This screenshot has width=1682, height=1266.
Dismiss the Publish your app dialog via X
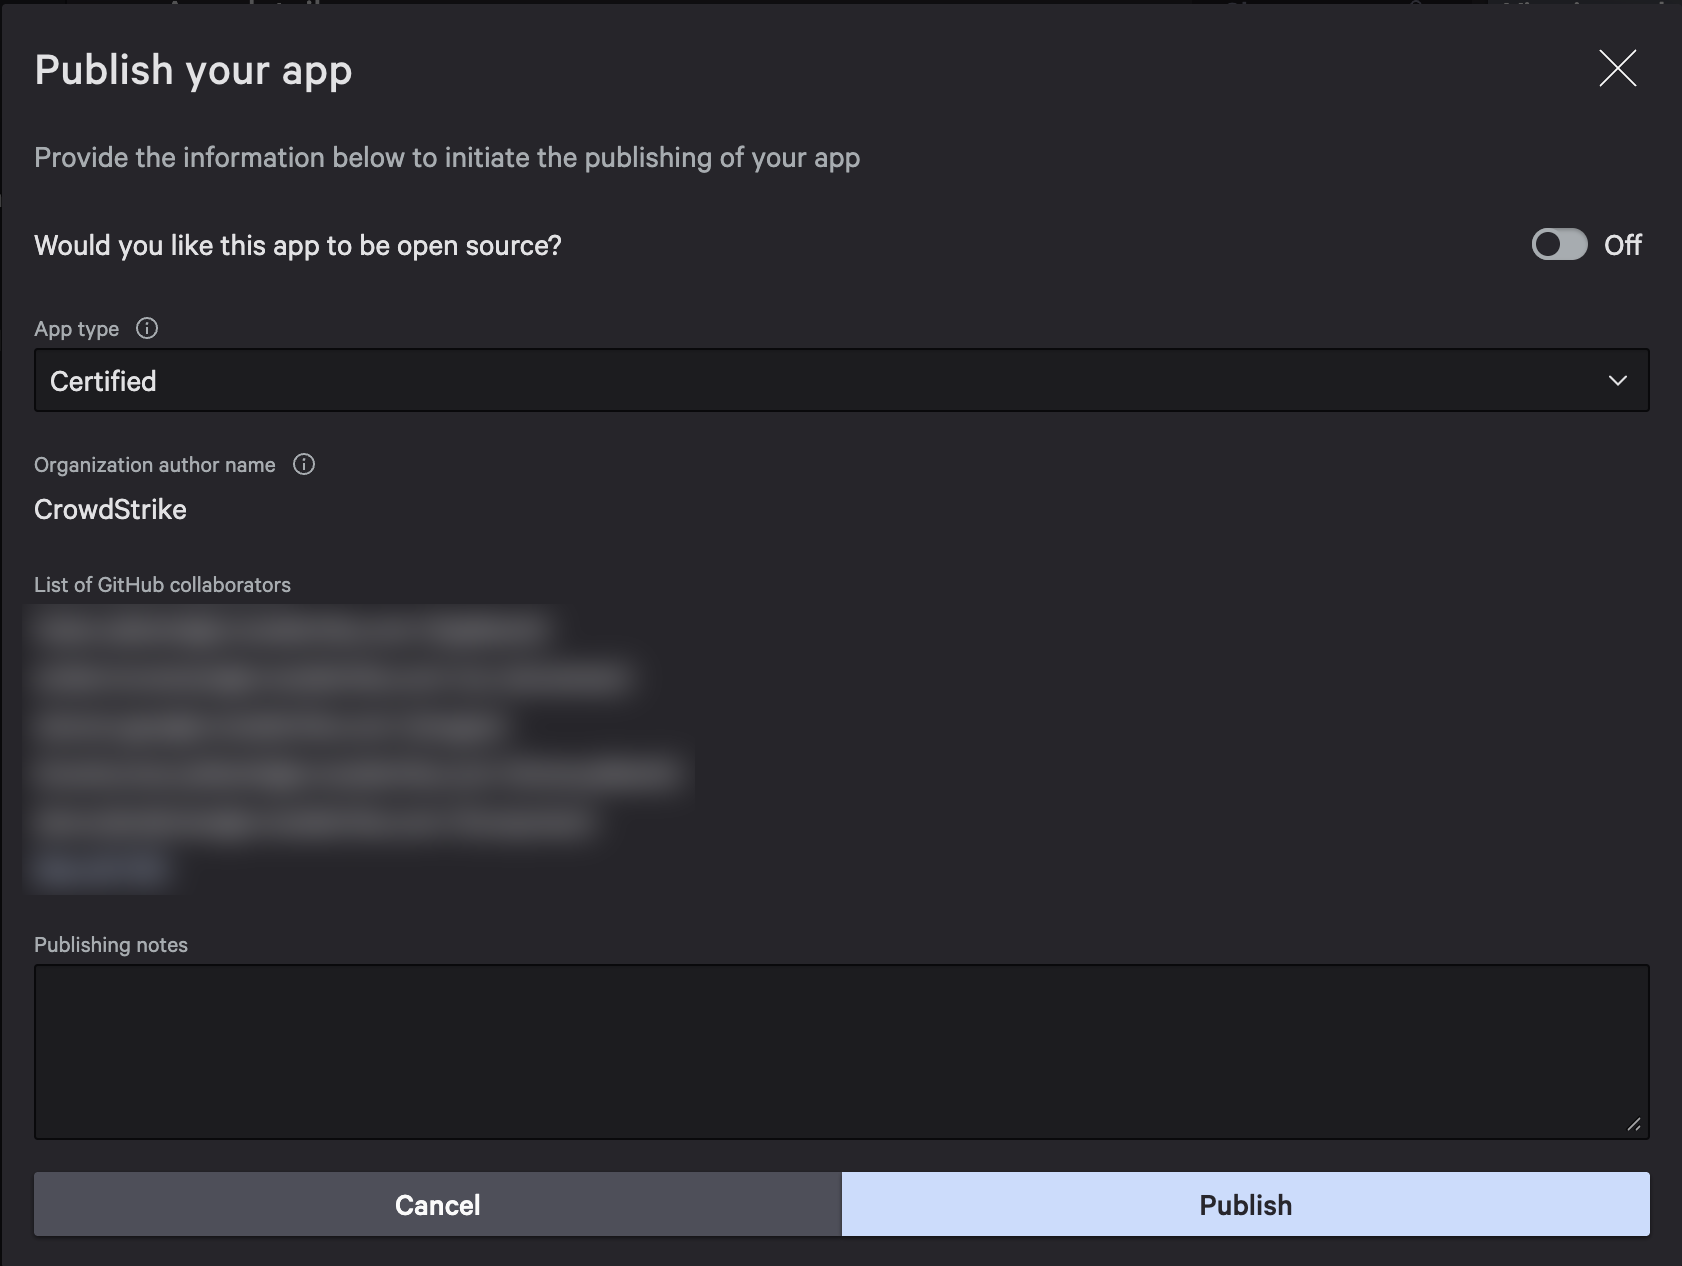(1619, 69)
